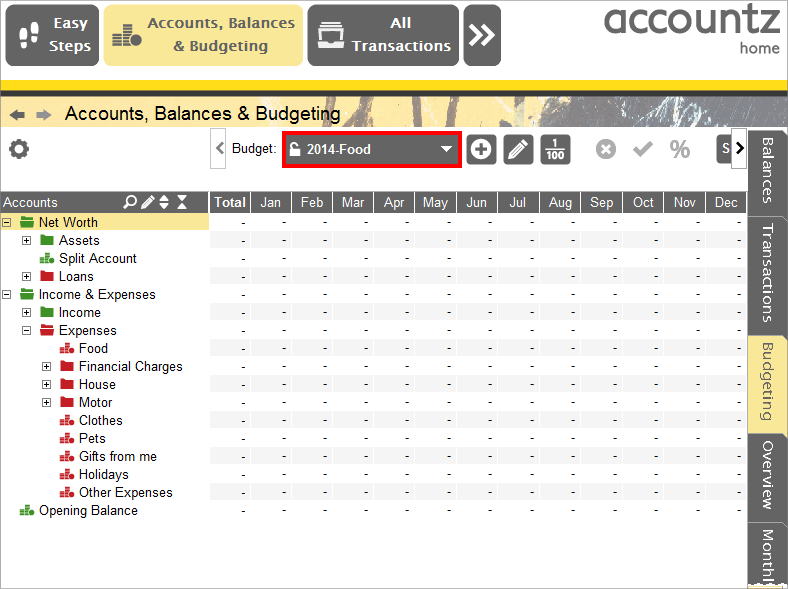788x589 pixels.
Task: Click the red Loans folder icon
Action: click(47, 276)
